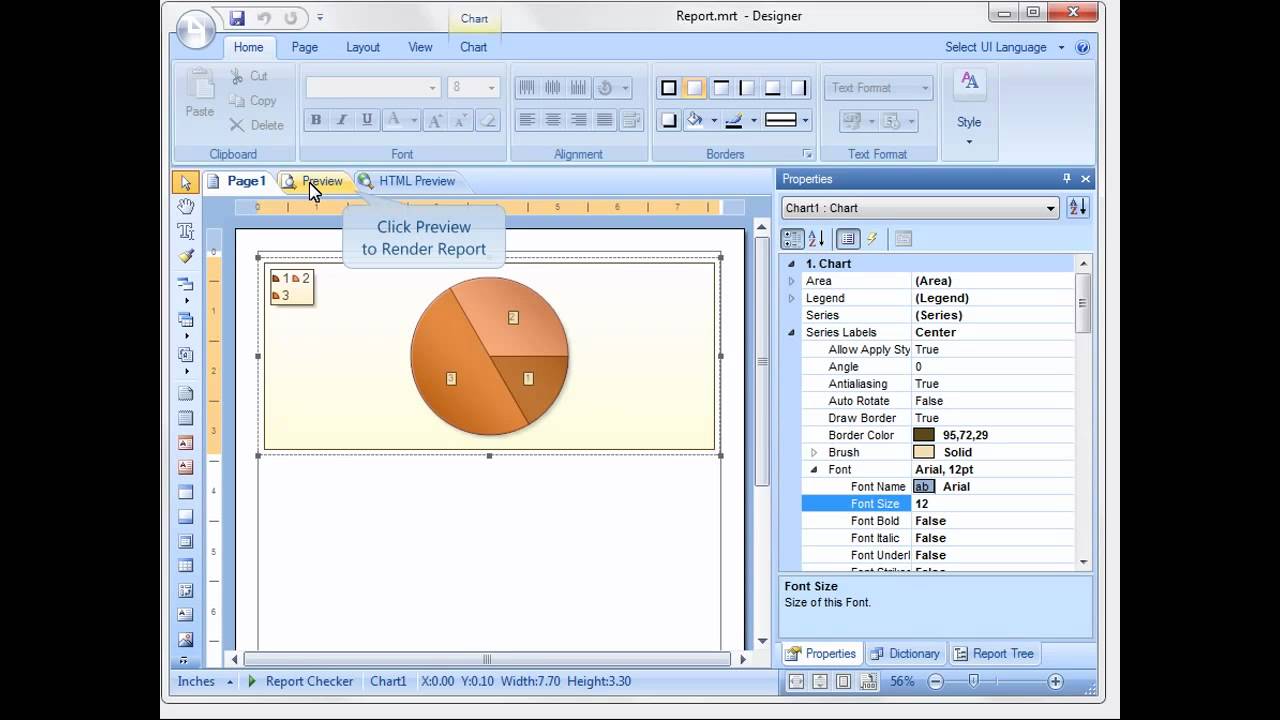Align text left in Alignment group
This screenshot has height=720, width=1280.
[527, 120]
